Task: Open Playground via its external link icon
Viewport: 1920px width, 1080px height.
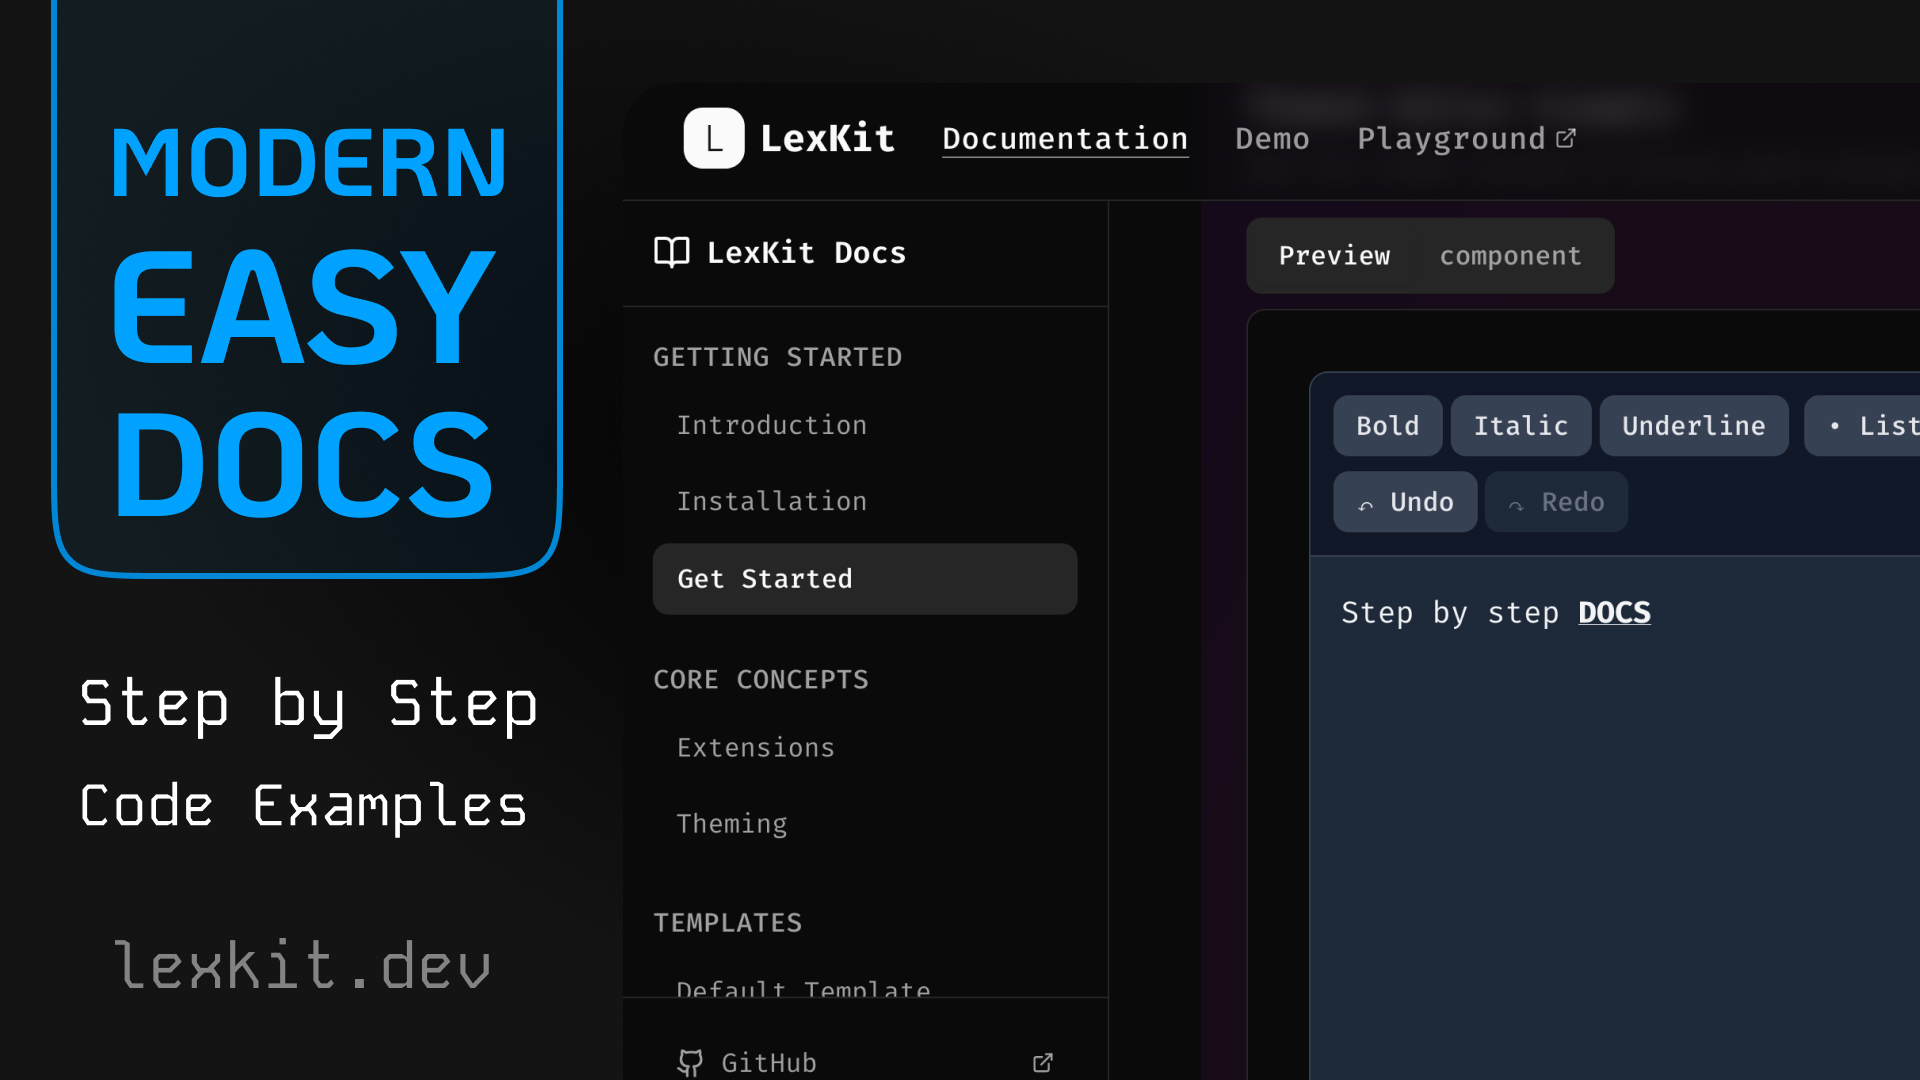Action: [1566, 137]
